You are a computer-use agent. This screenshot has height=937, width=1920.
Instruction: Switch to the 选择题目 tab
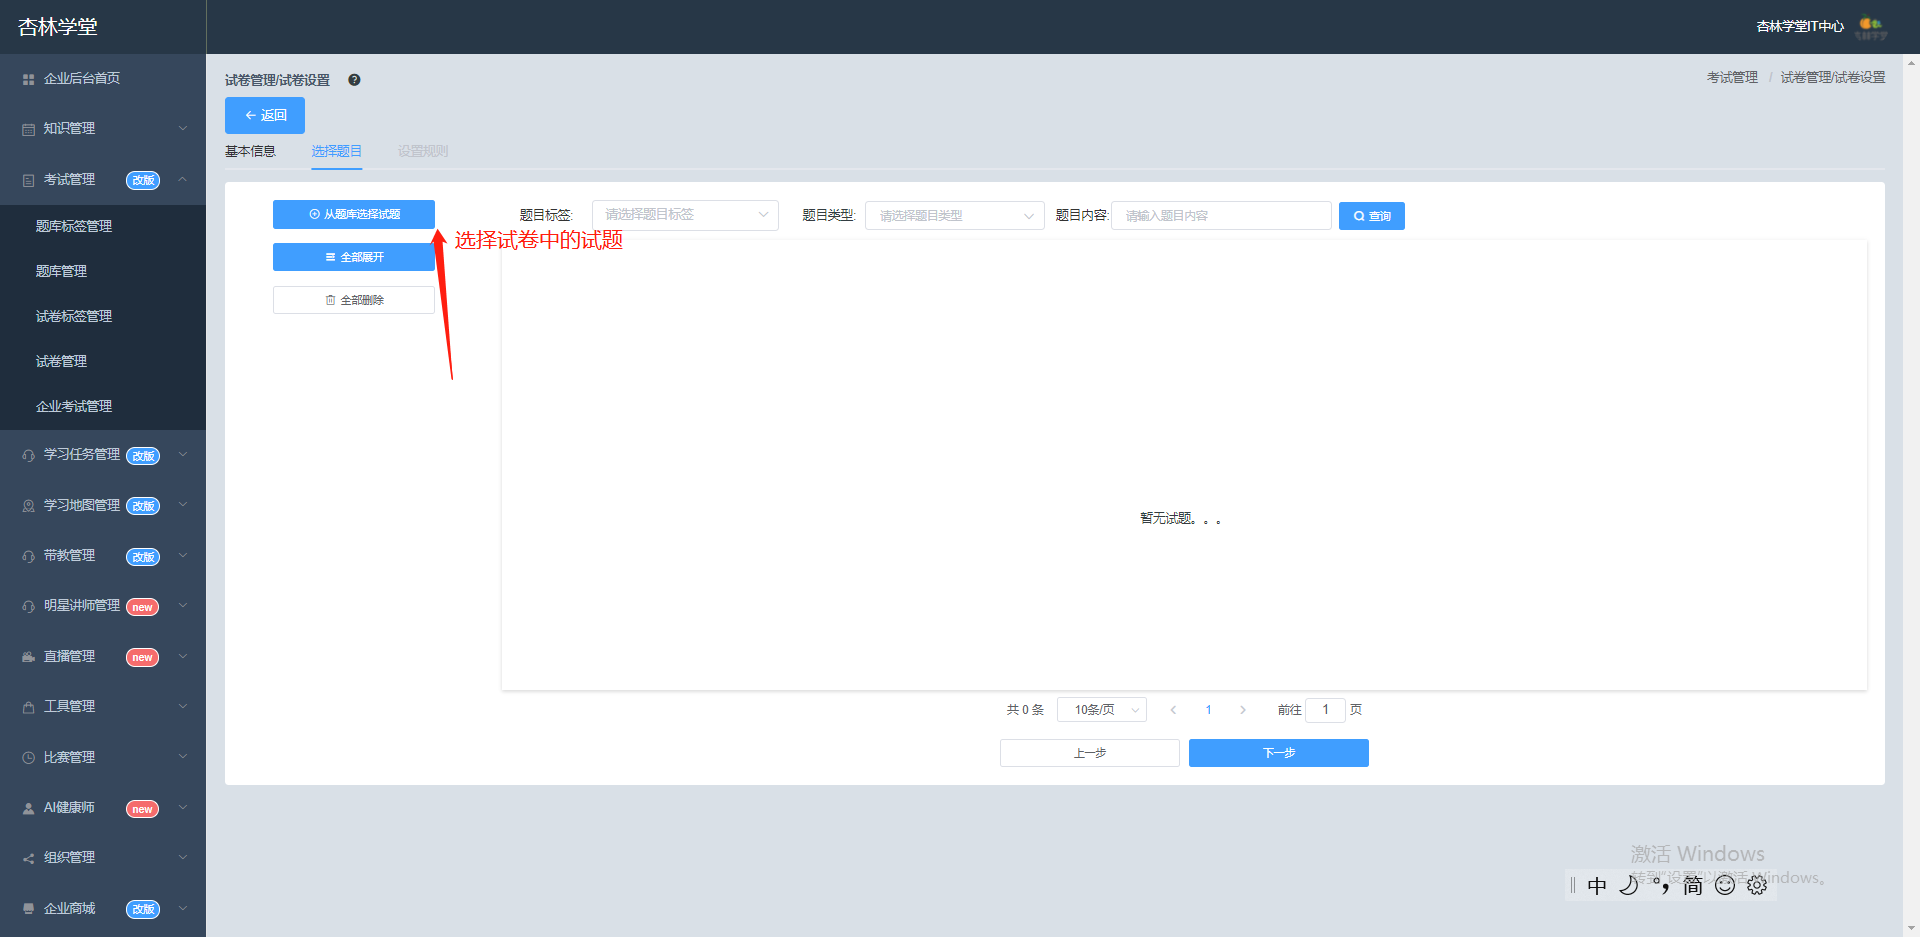coord(337,151)
